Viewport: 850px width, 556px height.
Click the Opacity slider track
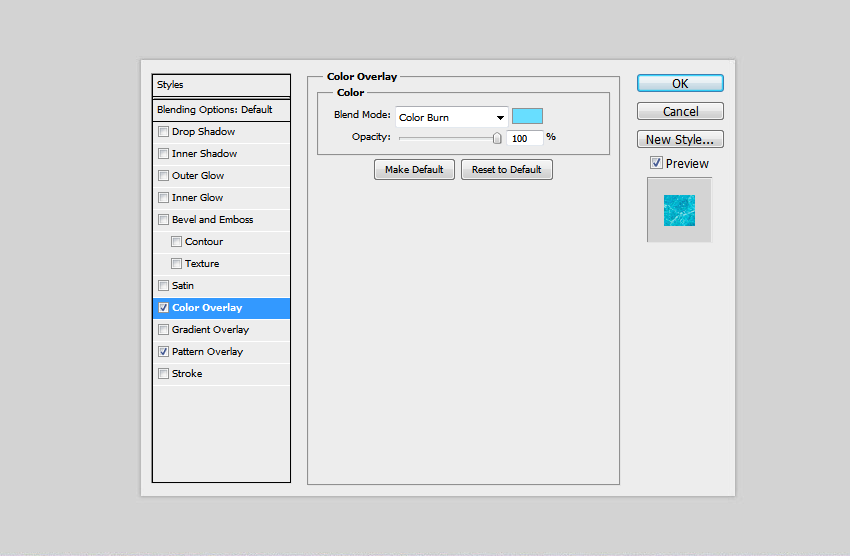pos(446,138)
